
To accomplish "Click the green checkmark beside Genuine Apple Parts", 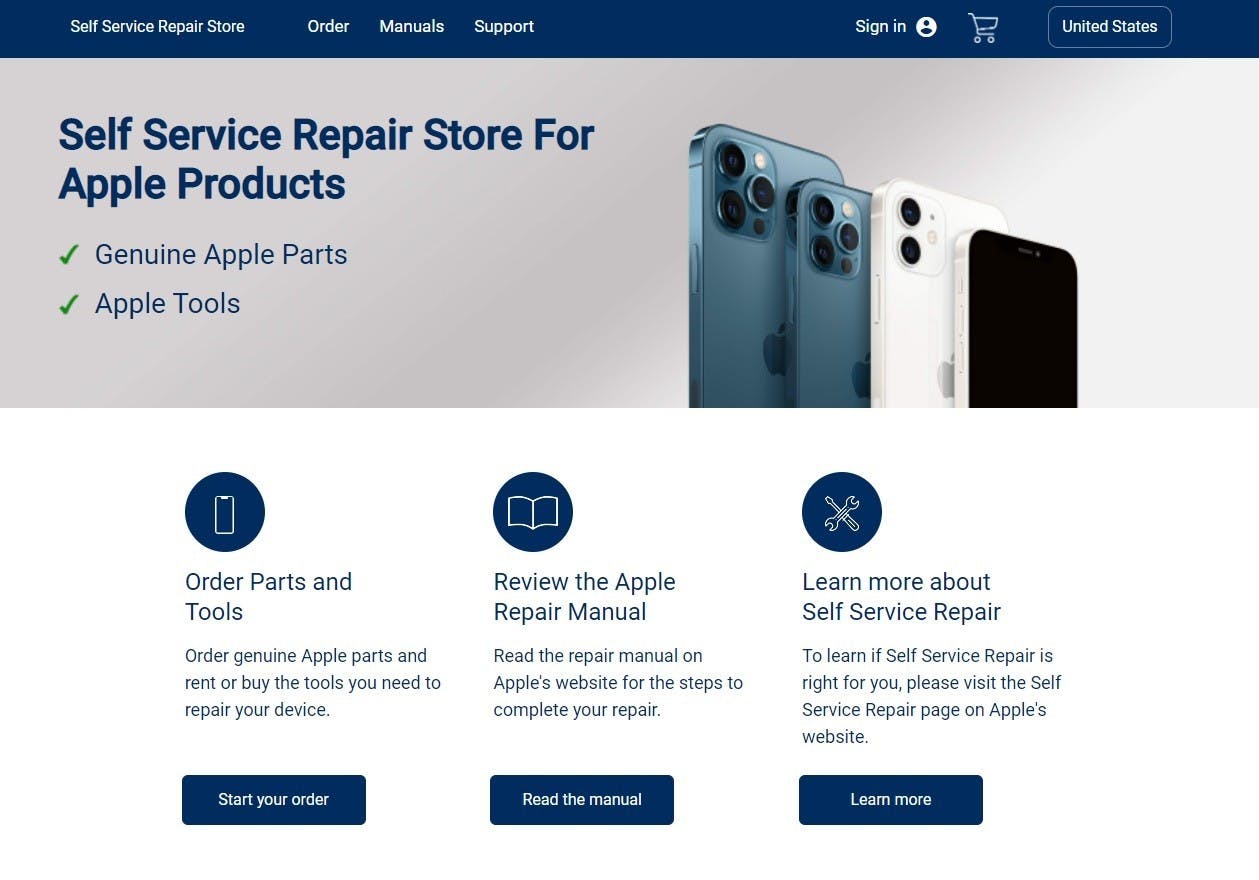I will pos(69,255).
